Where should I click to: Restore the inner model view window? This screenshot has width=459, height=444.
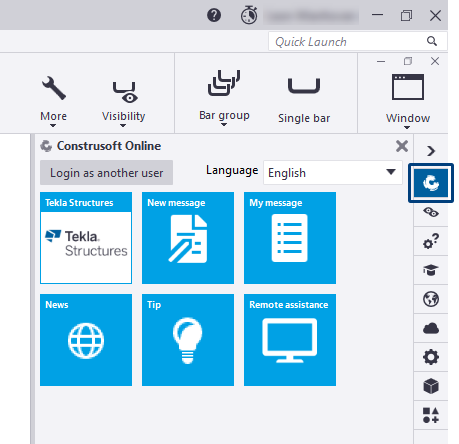[x=408, y=61]
